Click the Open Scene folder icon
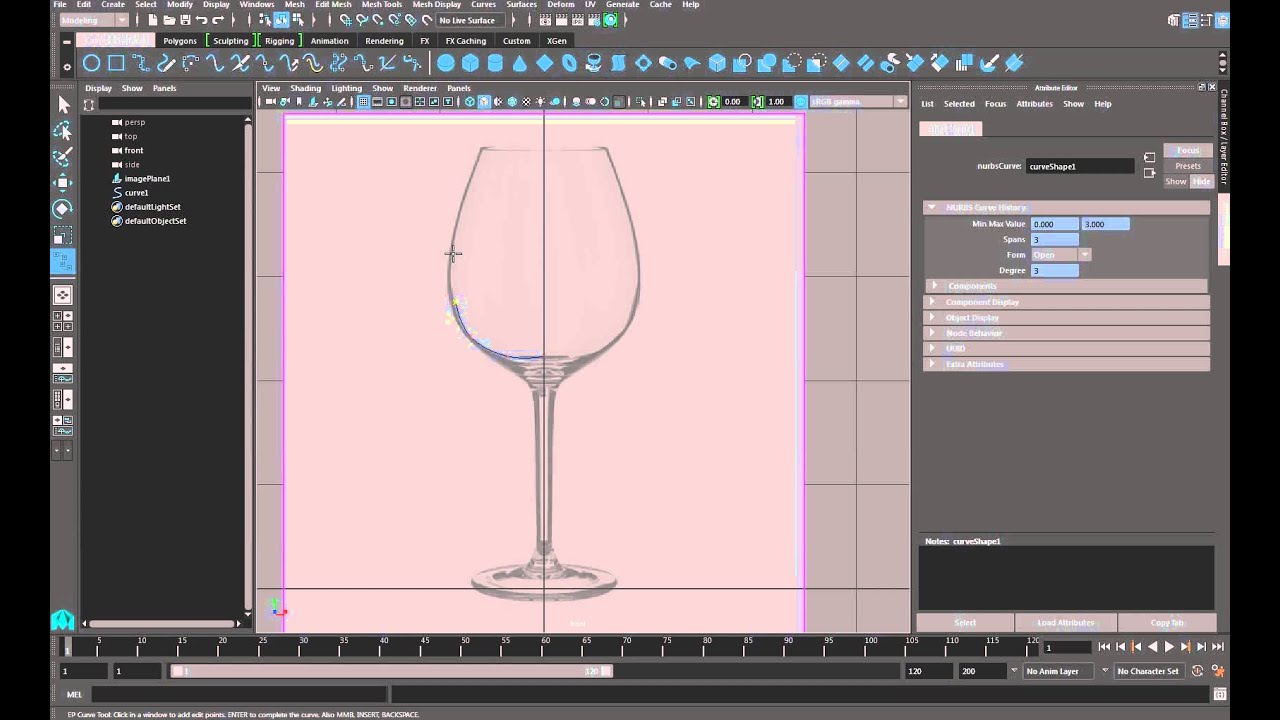 coord(169,20)
